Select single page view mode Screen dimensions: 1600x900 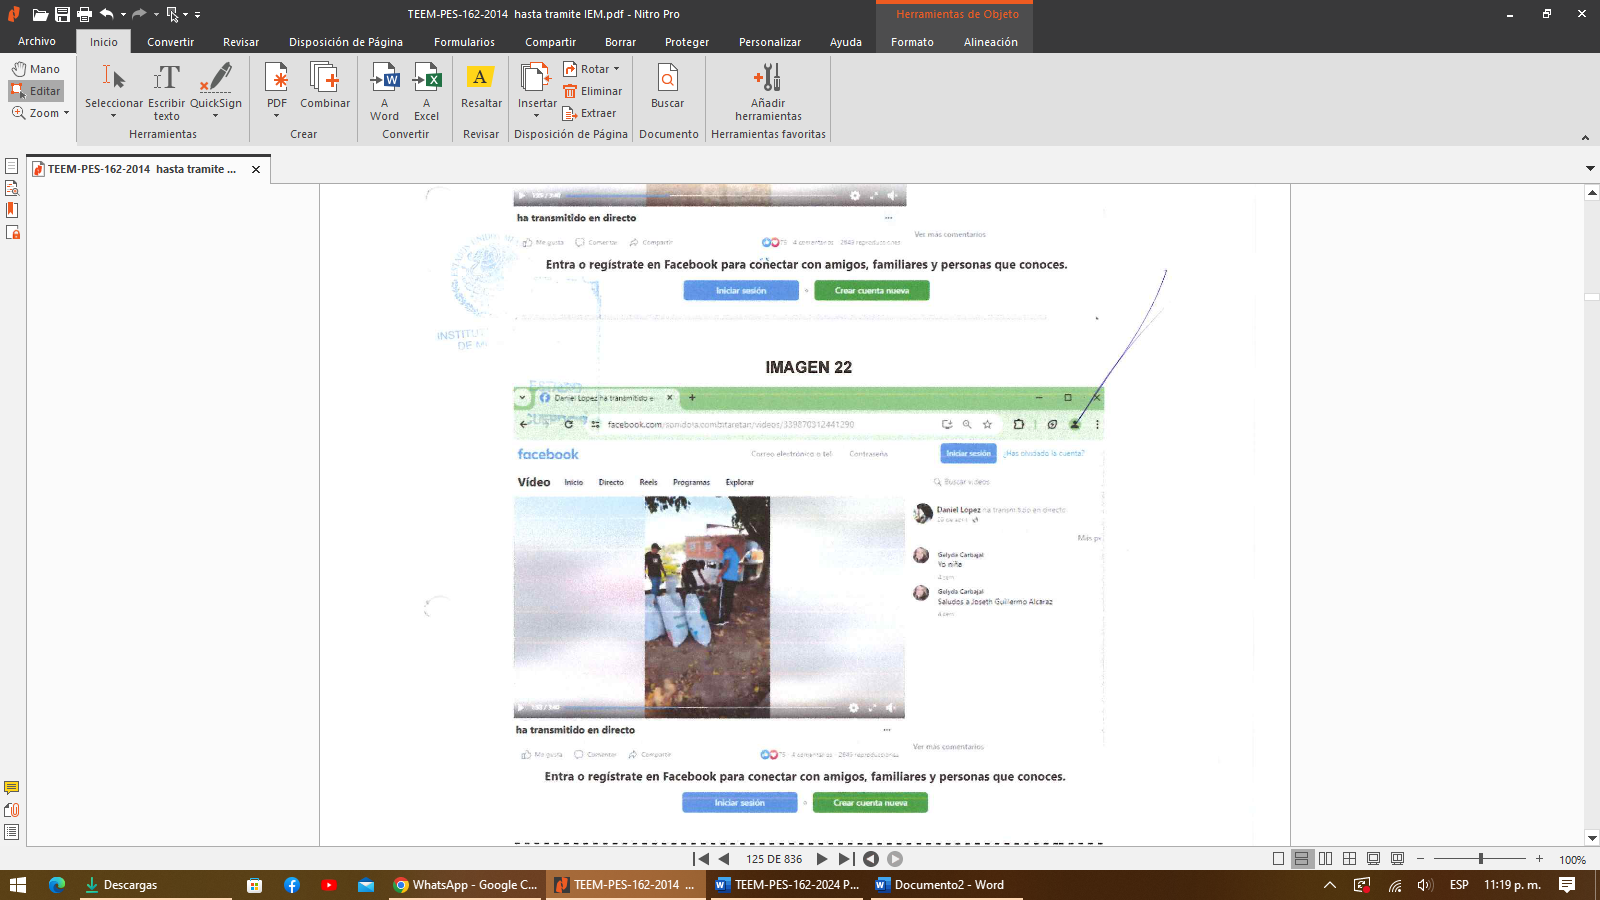click(x=1278, y=859)
